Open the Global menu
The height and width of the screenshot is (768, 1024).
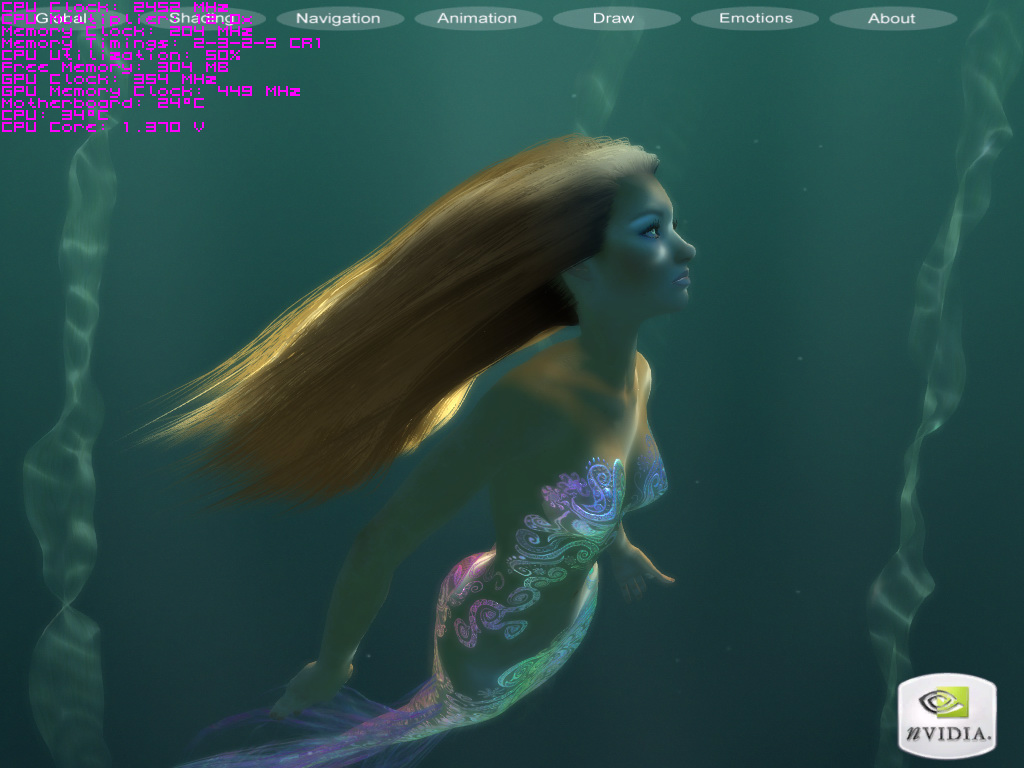(x=61, y=18)
